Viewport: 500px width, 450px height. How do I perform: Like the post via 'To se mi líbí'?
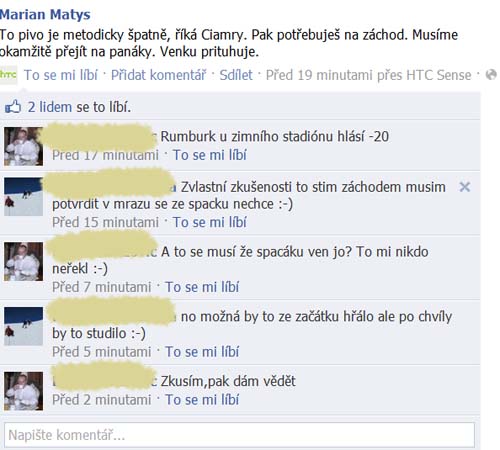point(61,75)
